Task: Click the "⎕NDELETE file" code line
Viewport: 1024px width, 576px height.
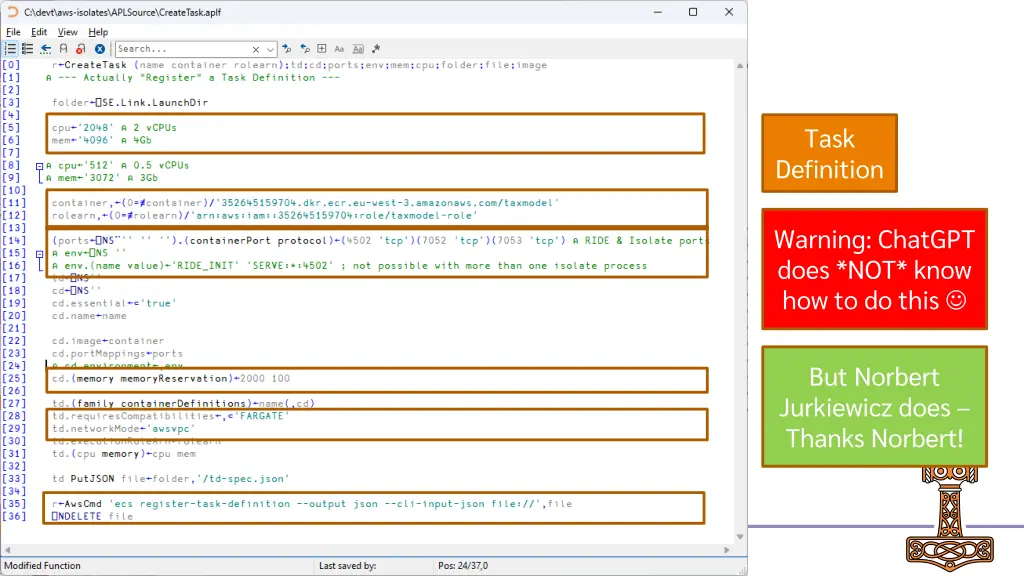Action: (x=92, y=517)
